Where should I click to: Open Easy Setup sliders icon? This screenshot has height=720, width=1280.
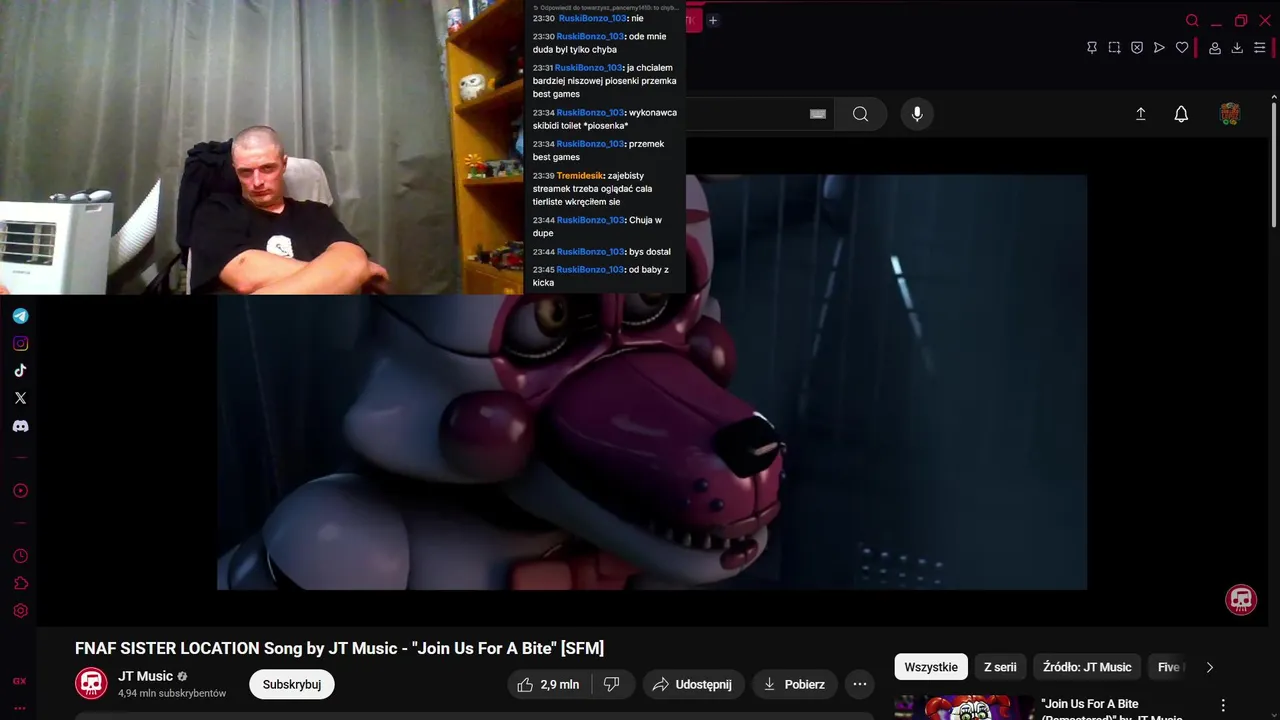pos(1260,47)
